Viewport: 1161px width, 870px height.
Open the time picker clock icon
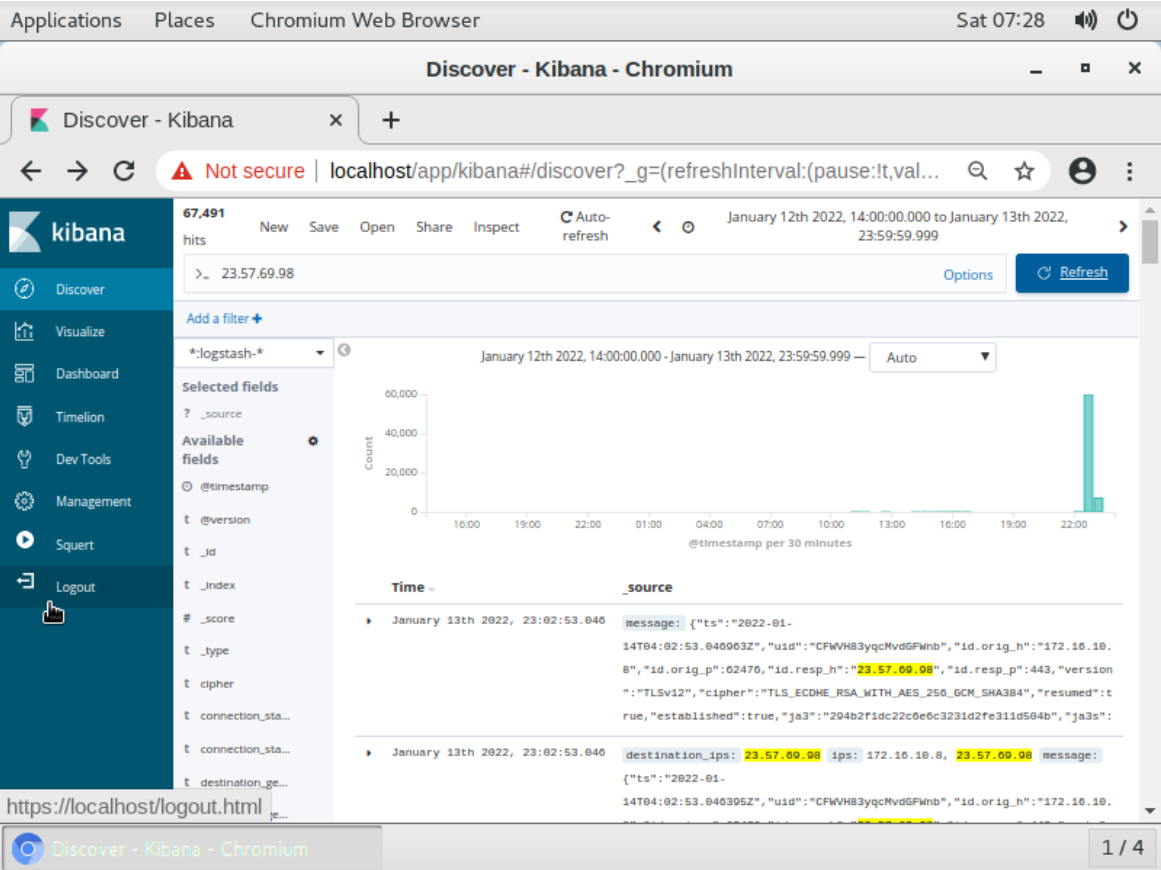point(688,227)
